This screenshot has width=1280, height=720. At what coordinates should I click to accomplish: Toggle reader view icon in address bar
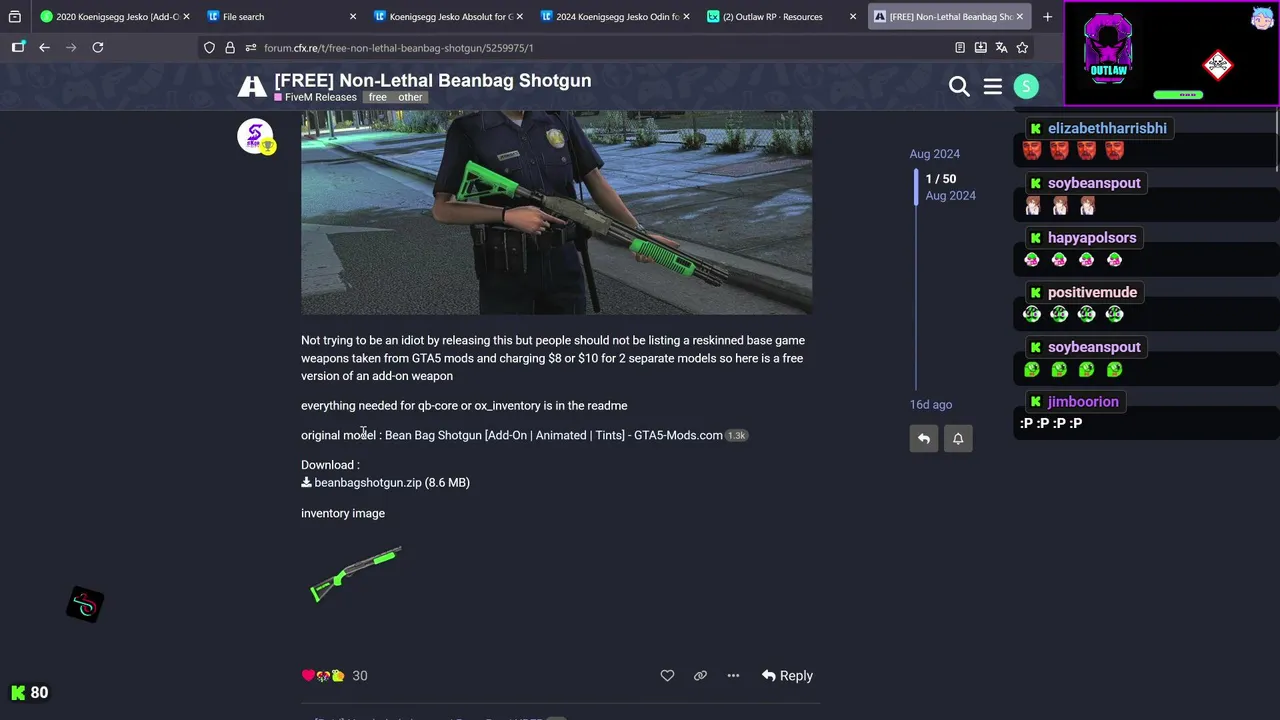coord(960,47)
